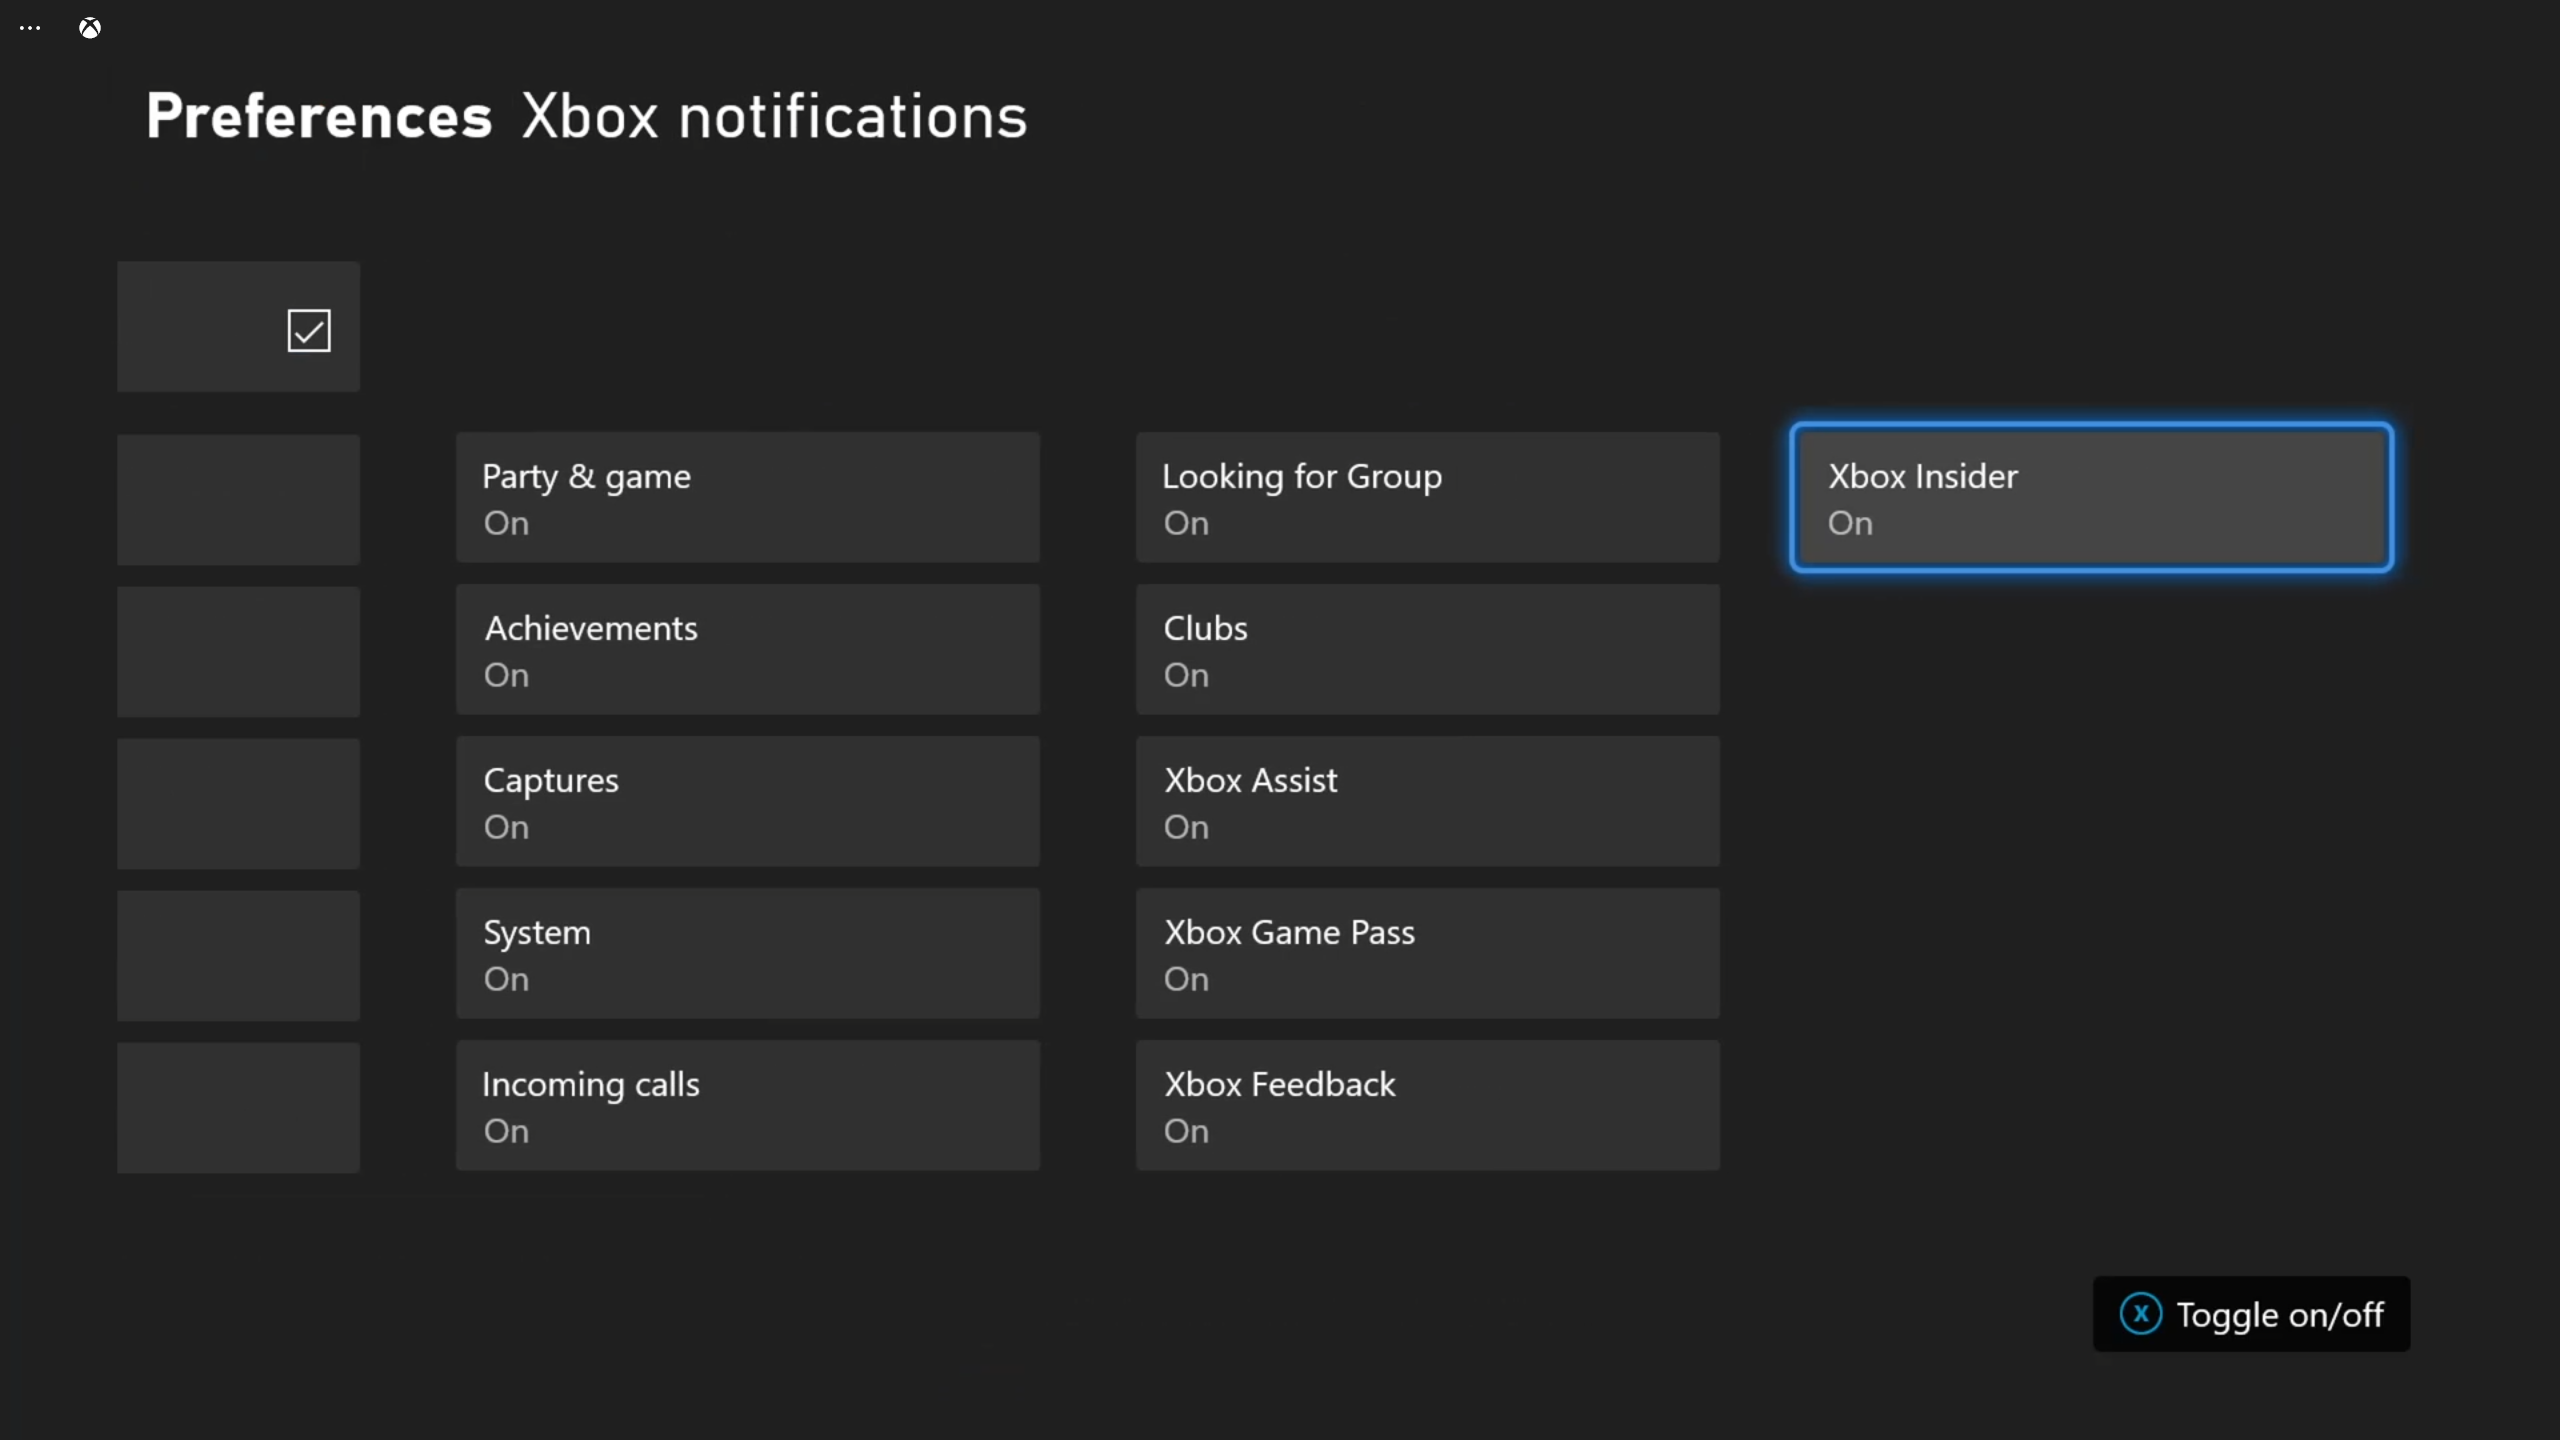The width and height of the screenshot is (2560, 1440).
Task: Open the three-dots menu
Action: pyautogui.click(x=30, y=28)
